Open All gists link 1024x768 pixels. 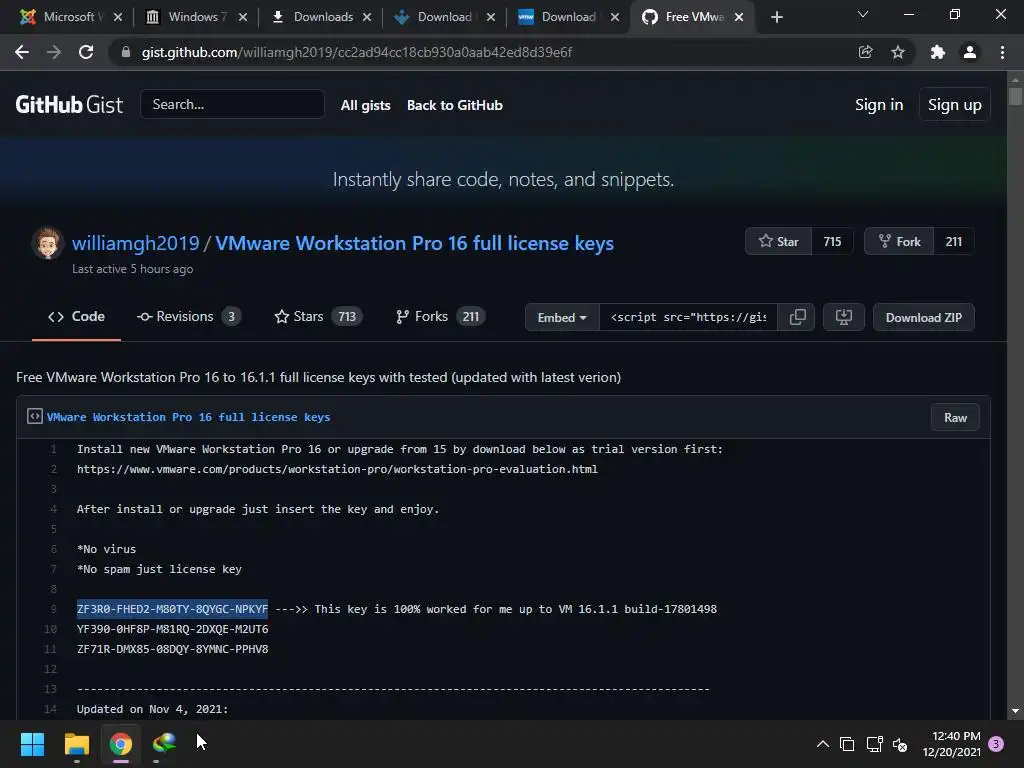pos(366,105)
